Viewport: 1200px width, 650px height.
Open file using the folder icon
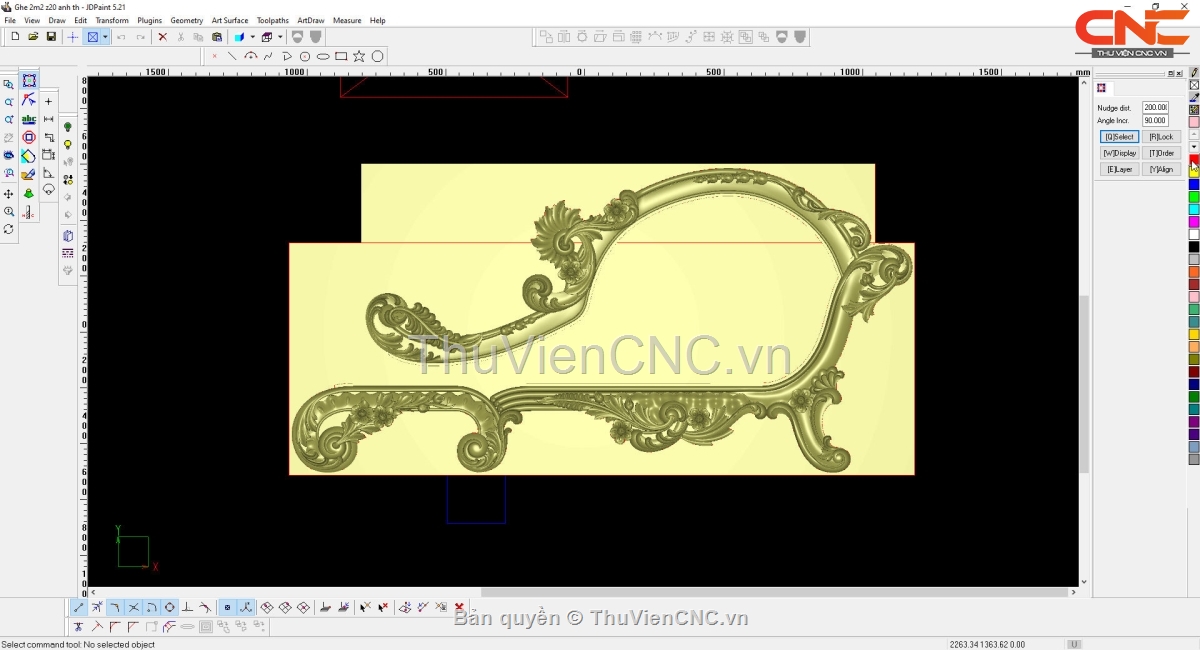coord(33,37)
